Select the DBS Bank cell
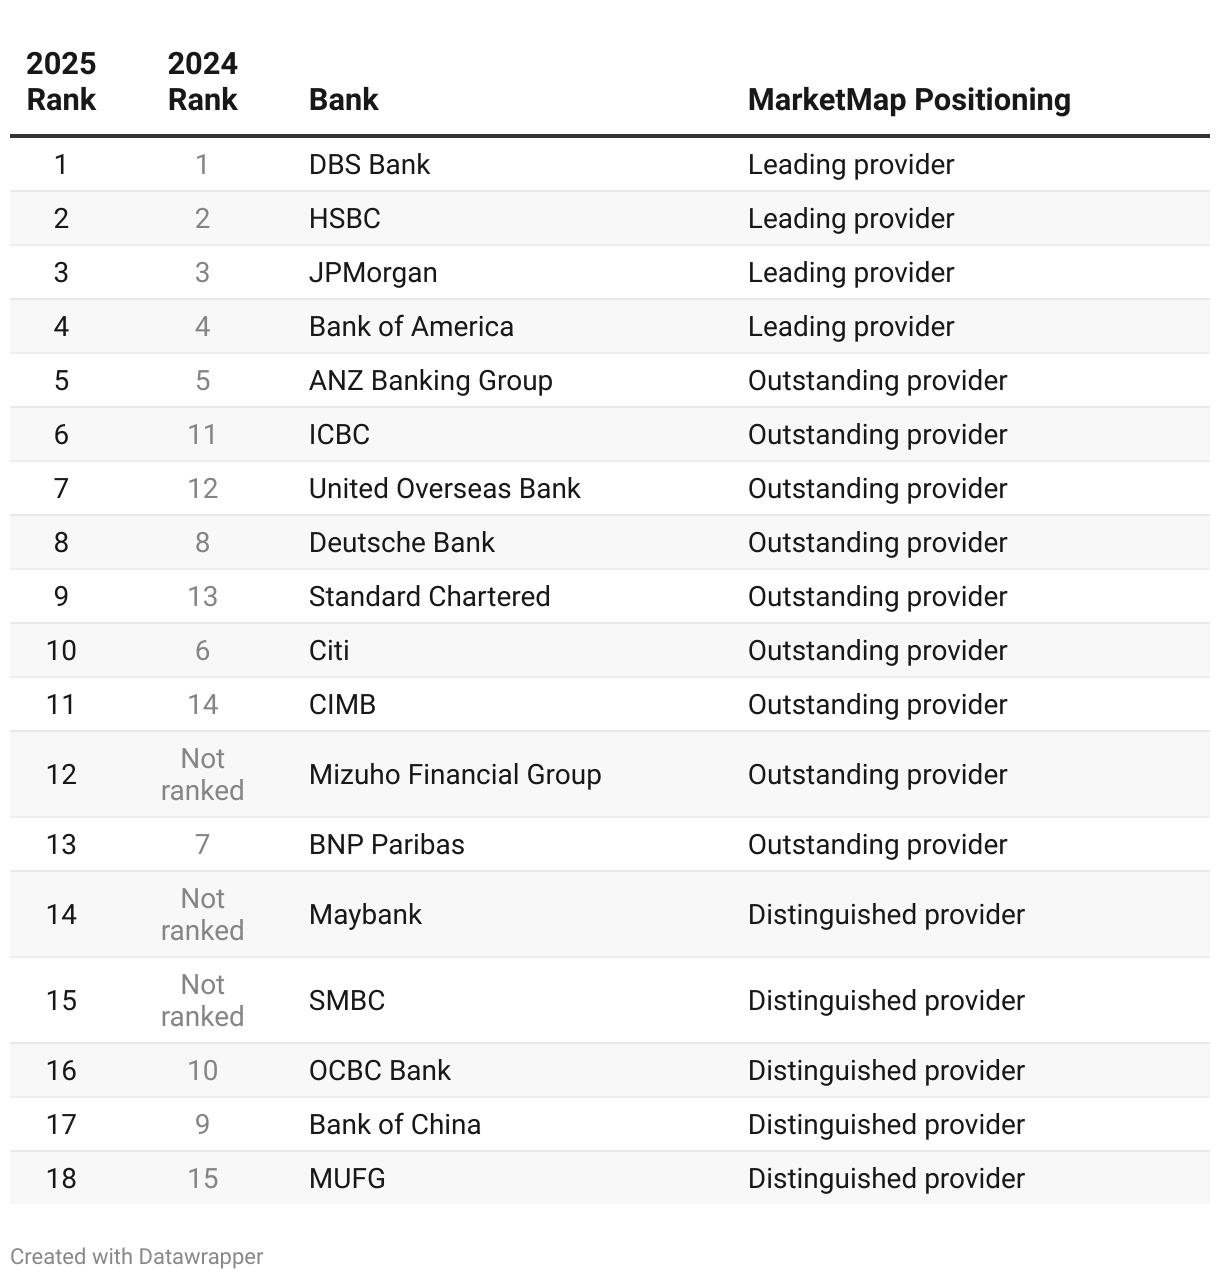Viewport: 1220px width, 1280px height. point(369,165)
